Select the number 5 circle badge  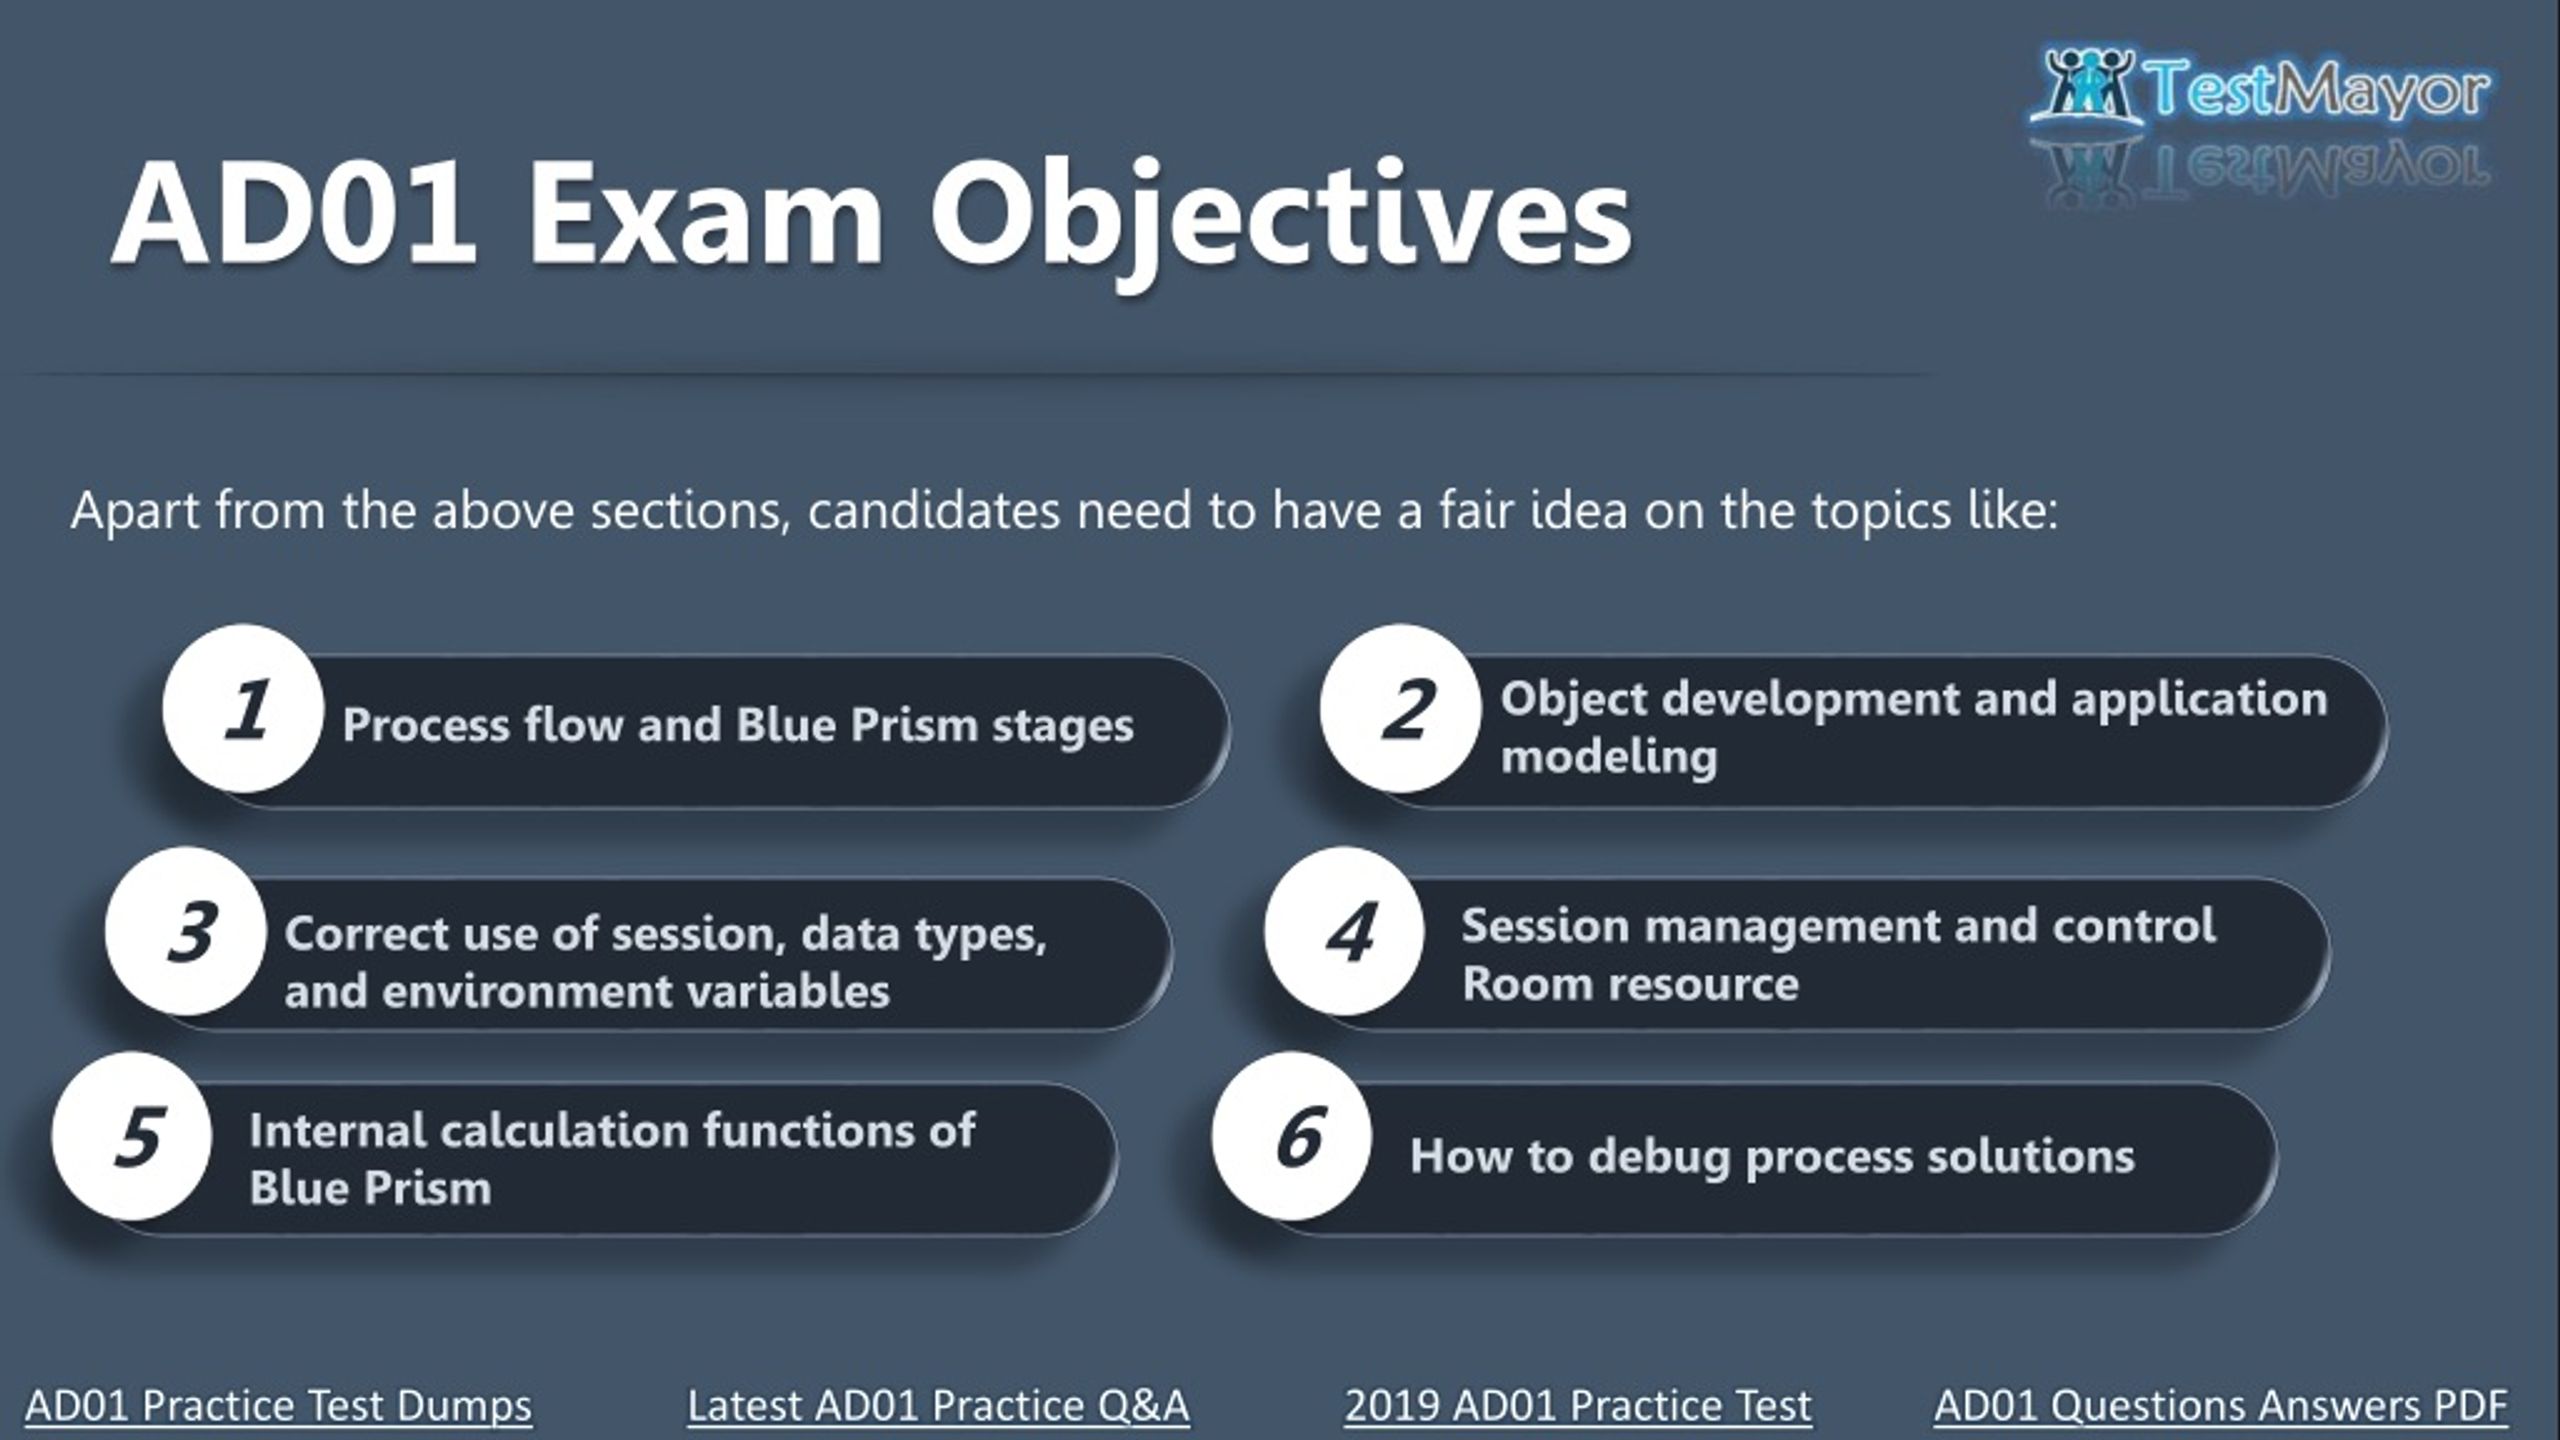pyautogui.click(x=133, y=1136)
